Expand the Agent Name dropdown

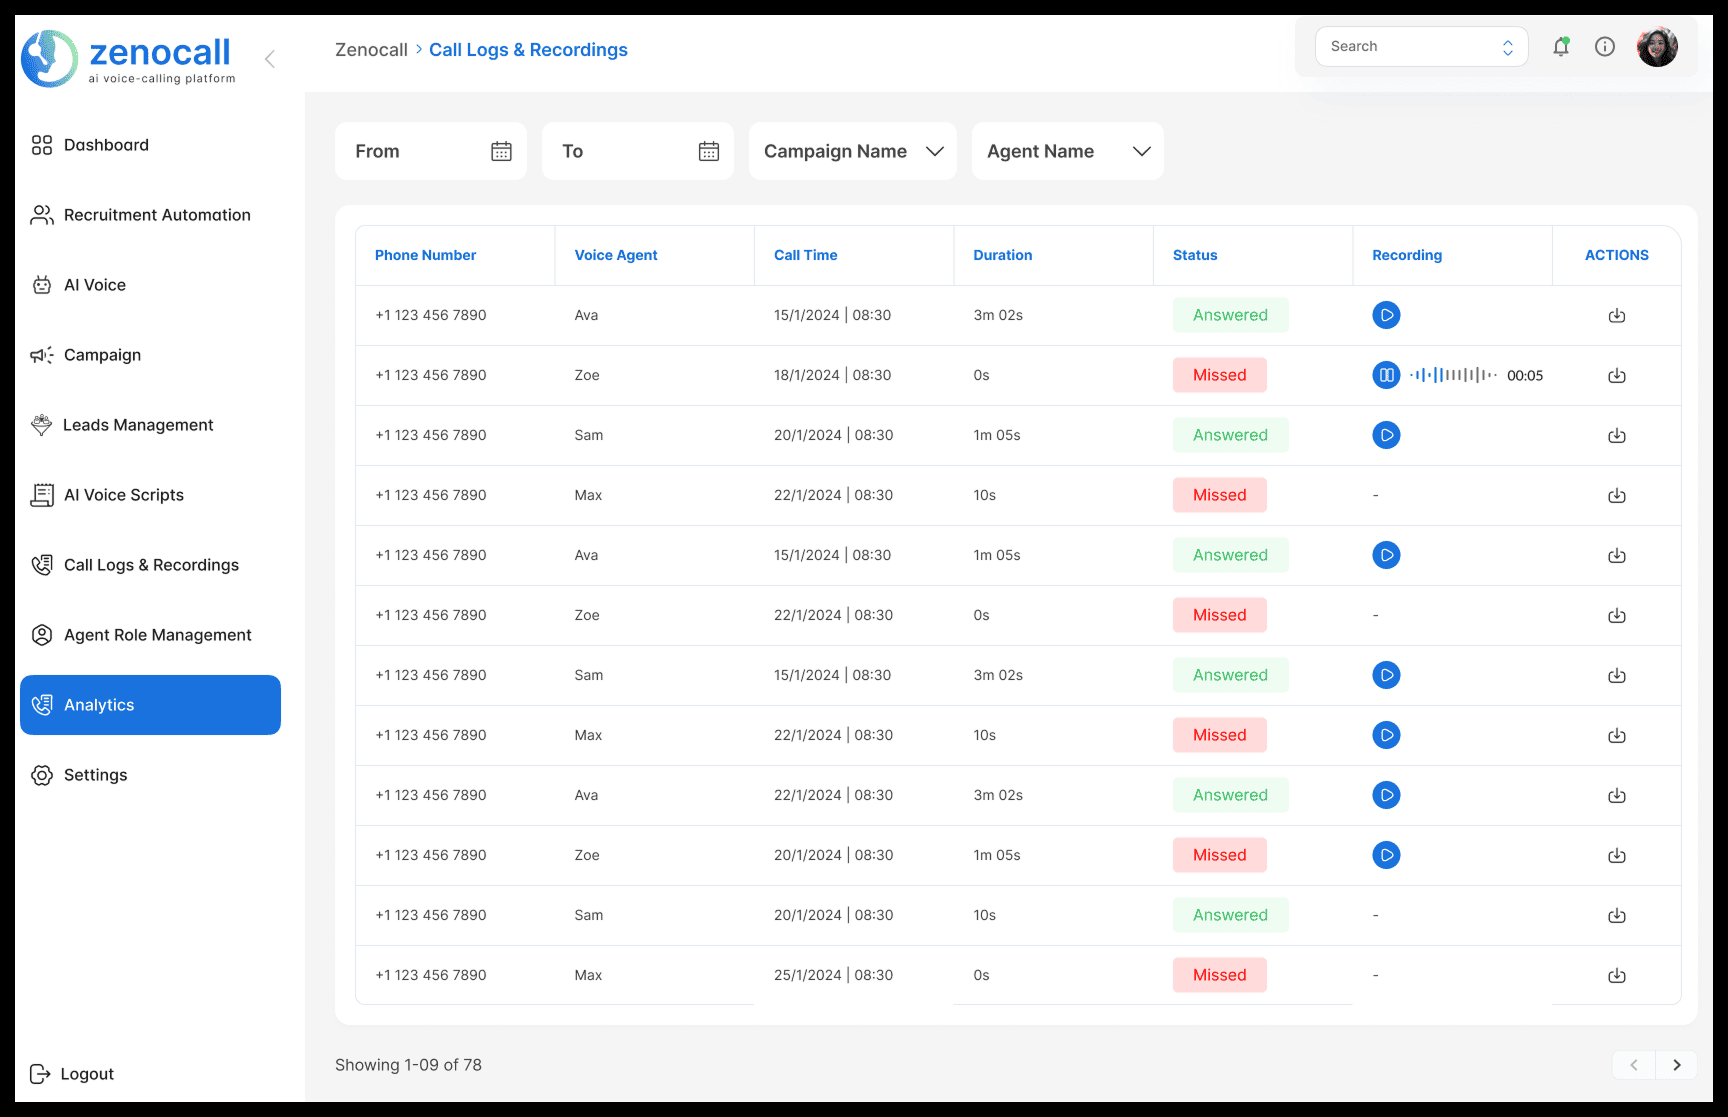coord(1066,151)
